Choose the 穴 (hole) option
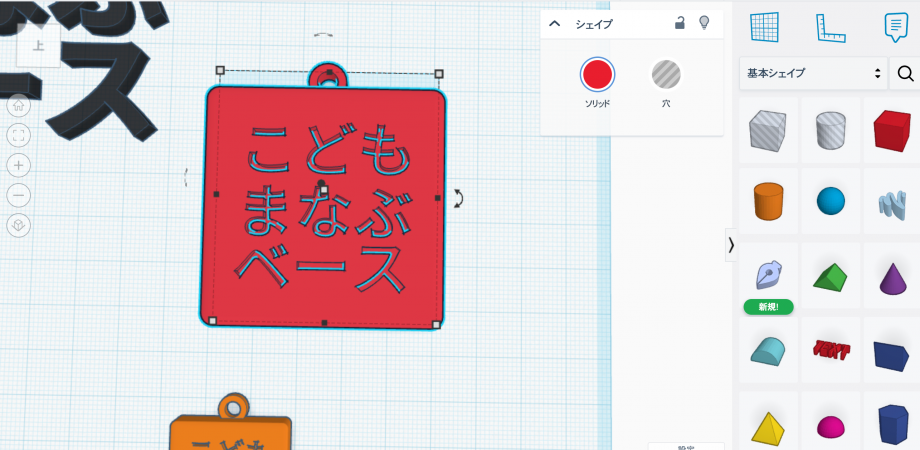This screenshot has width=920, height=450. (666, 74)
